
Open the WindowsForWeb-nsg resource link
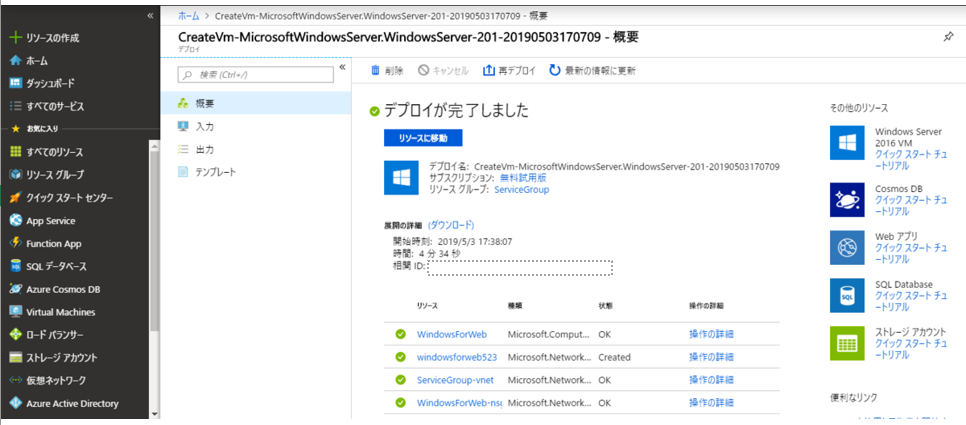[x=459, y=403]
